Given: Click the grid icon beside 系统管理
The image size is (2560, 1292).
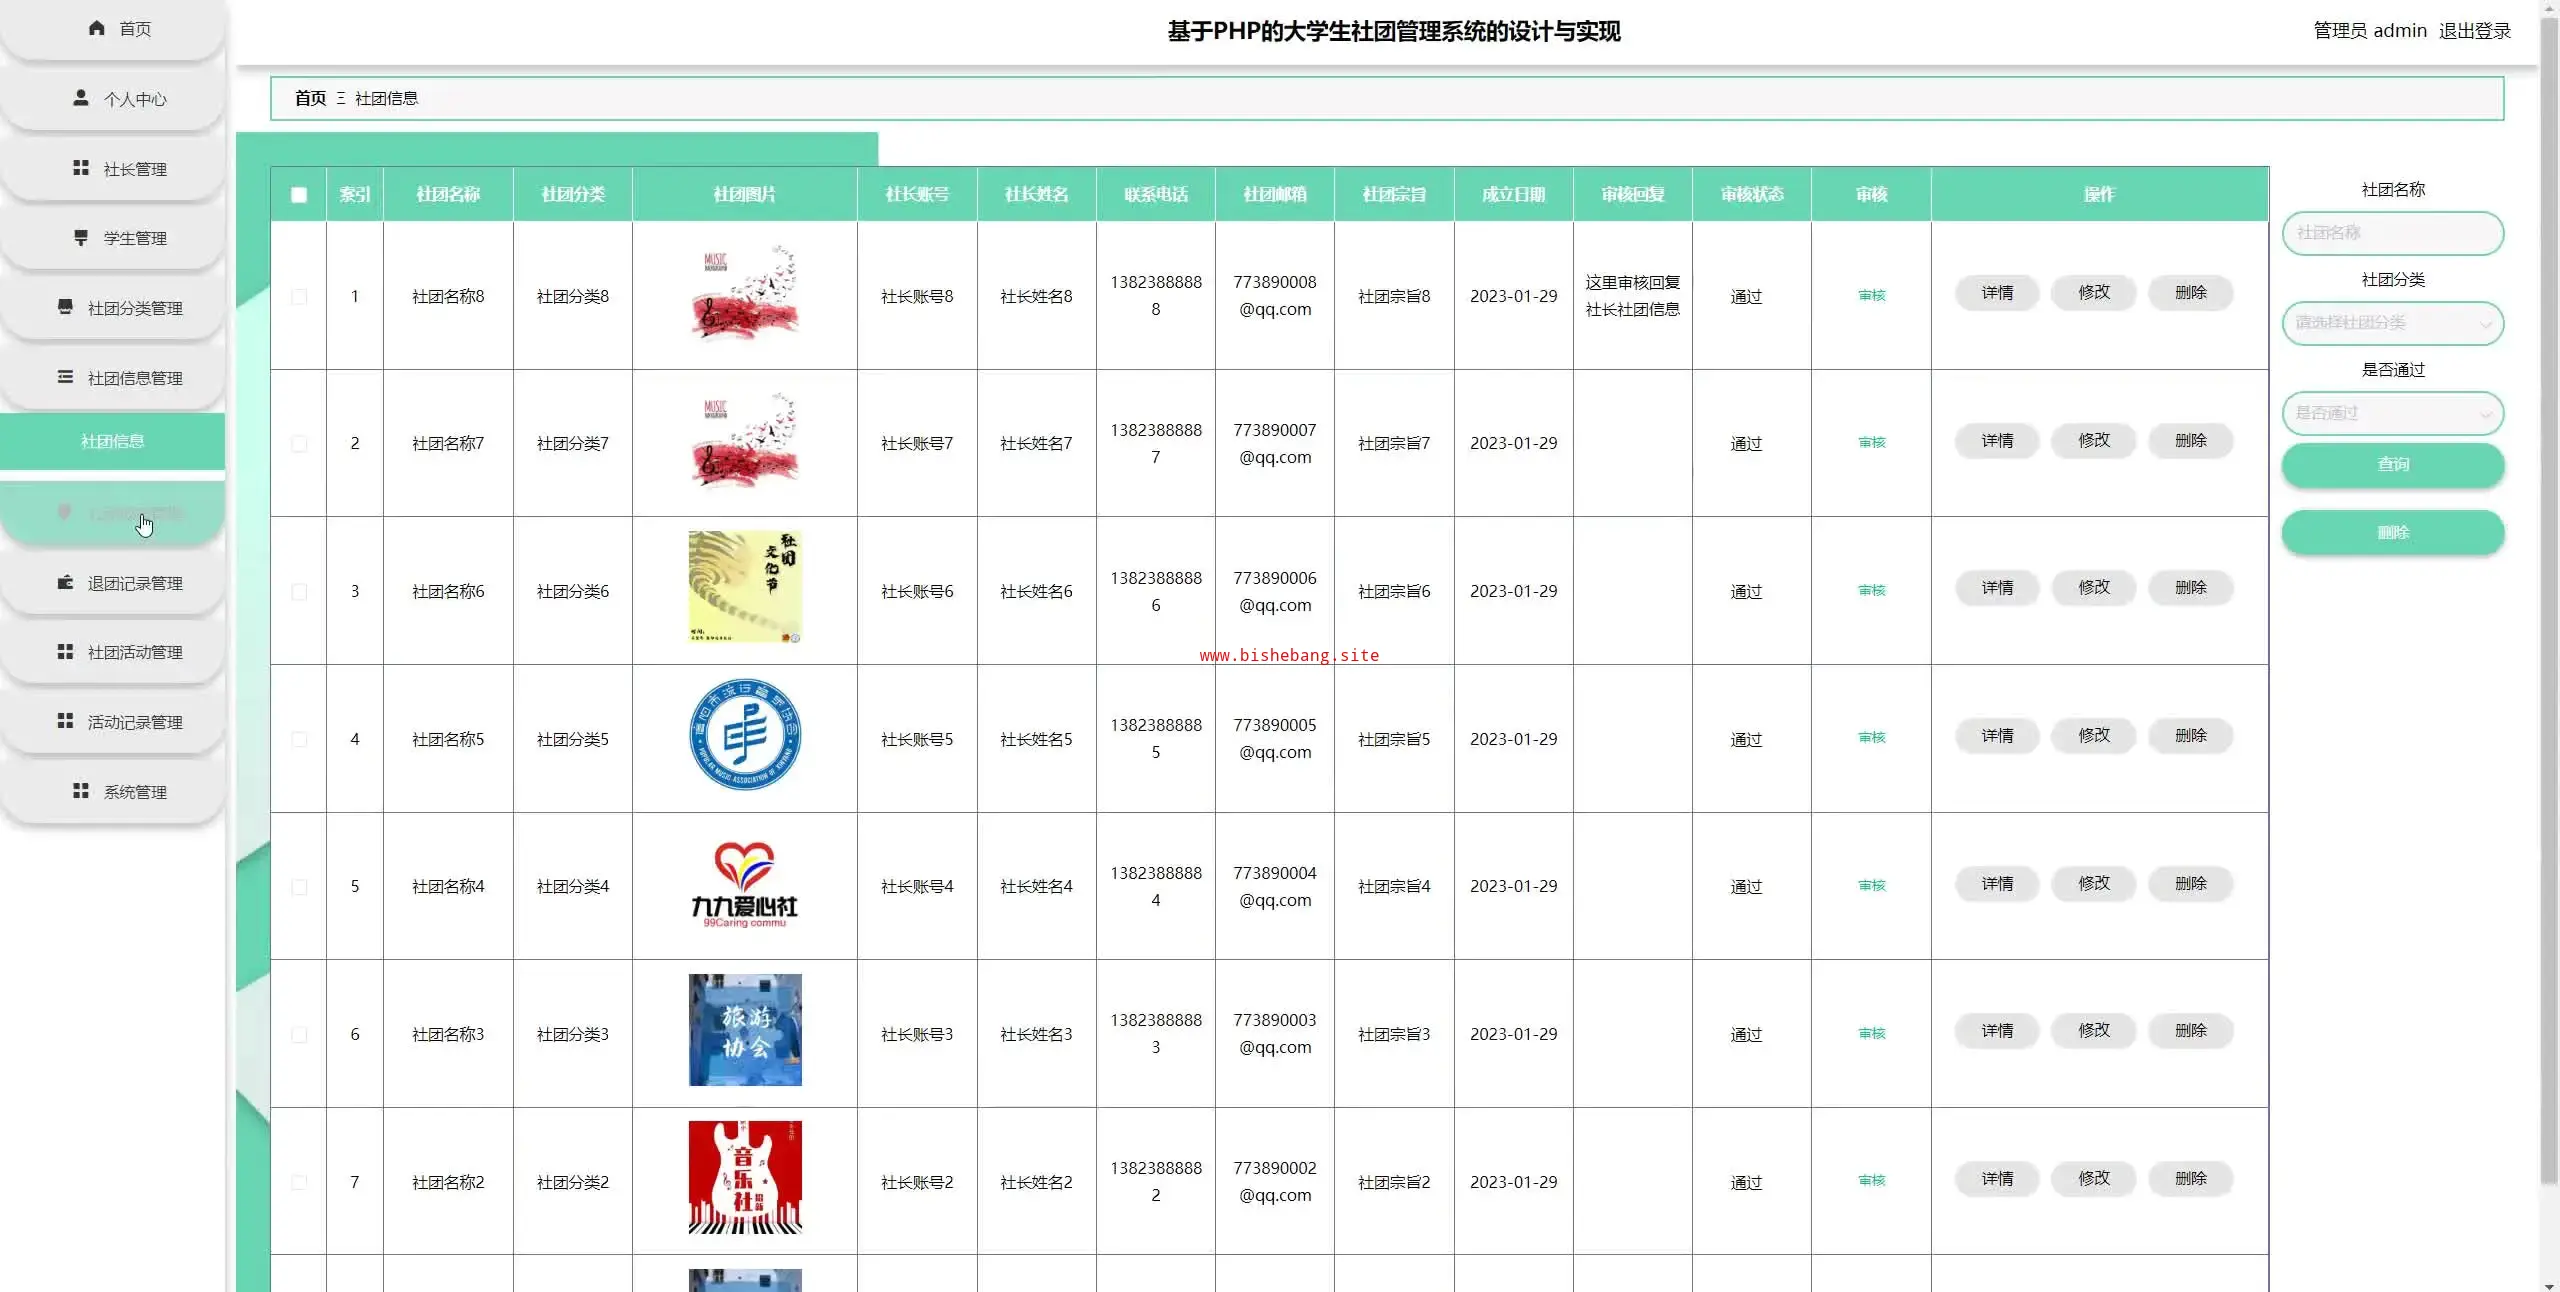Looking at the screenshot, I should 81,791.
